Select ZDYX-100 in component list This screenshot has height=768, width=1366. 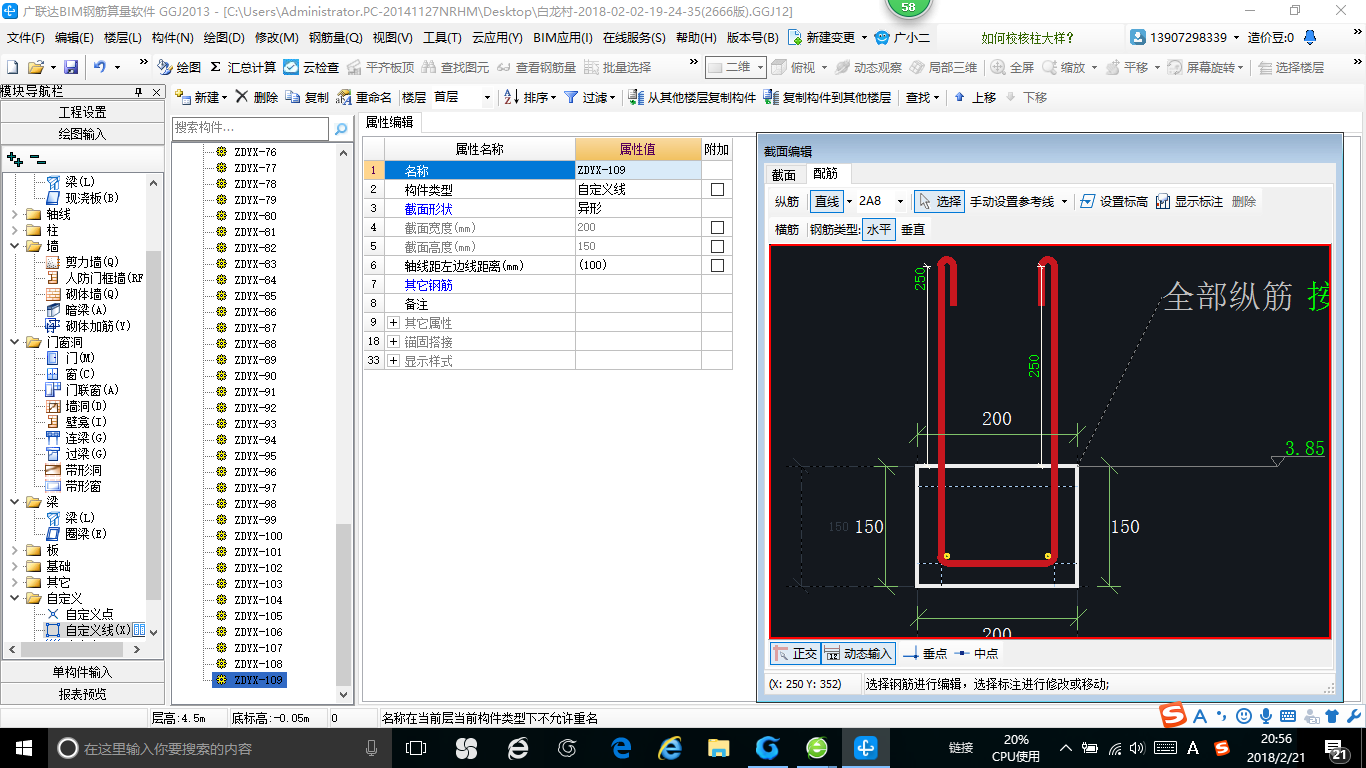(258, 536)
